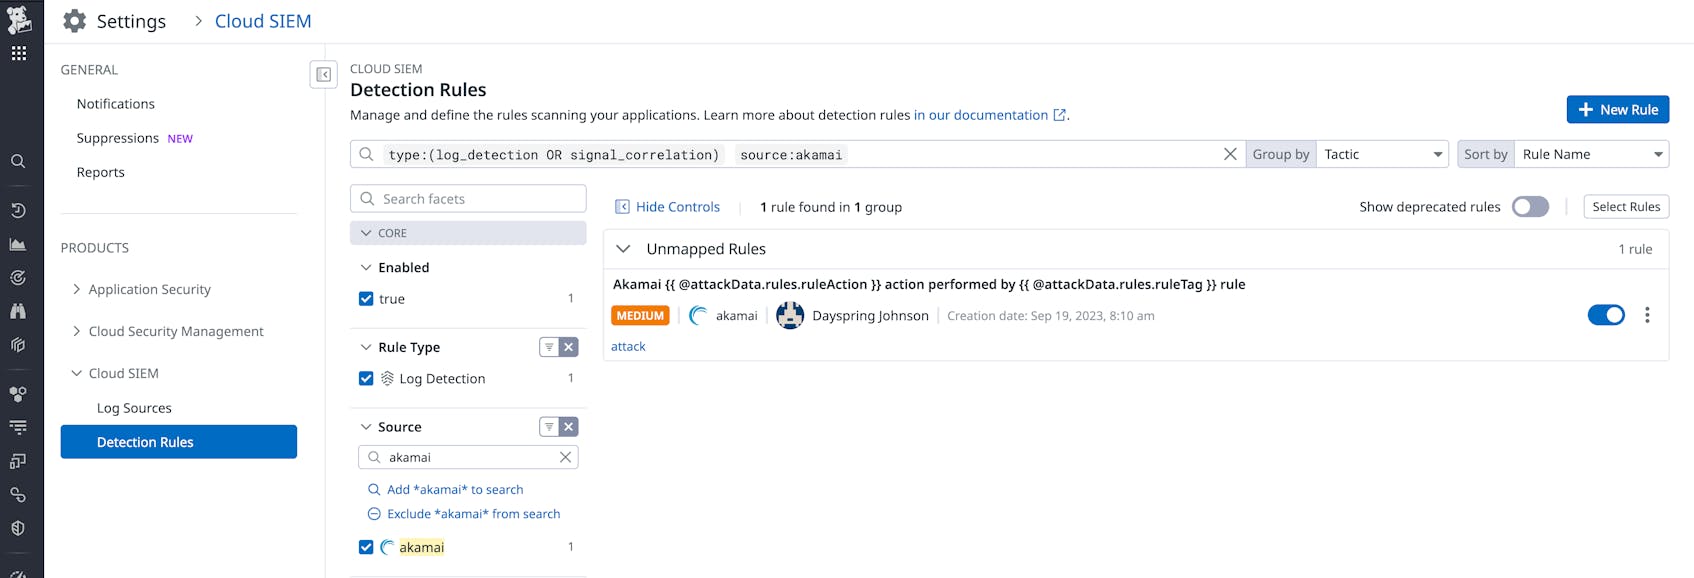Select the Monitors icon in the left rail
1694x578 pixels.
click(x=18, y=277)
